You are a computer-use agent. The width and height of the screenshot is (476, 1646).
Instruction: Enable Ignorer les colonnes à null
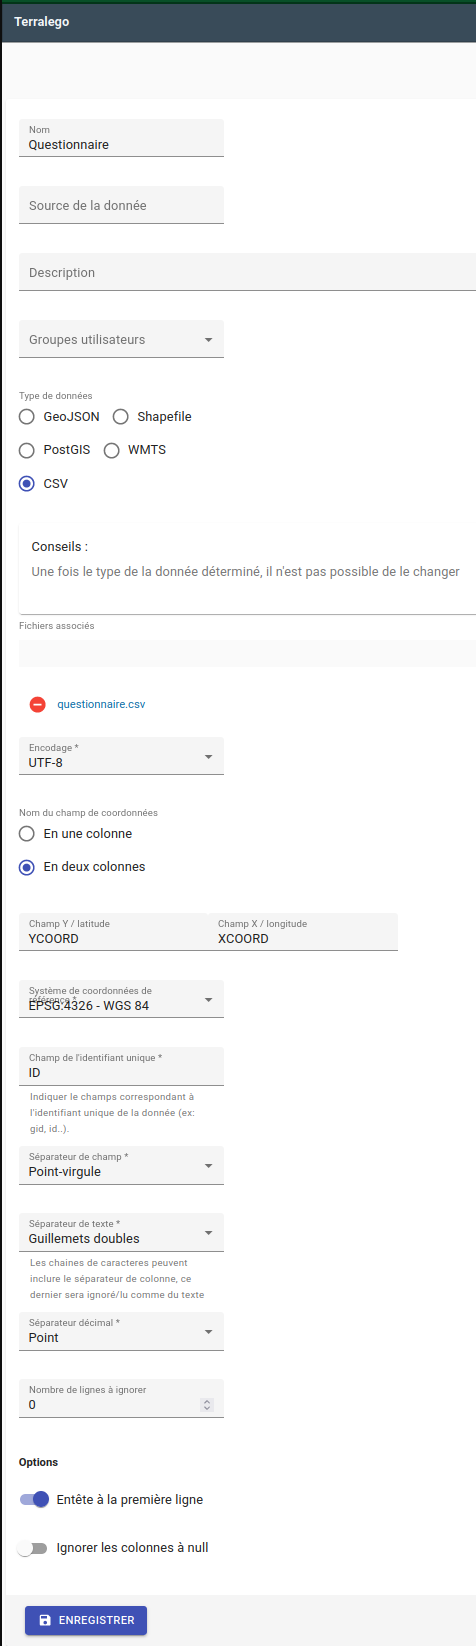(x=33, y=1548)
